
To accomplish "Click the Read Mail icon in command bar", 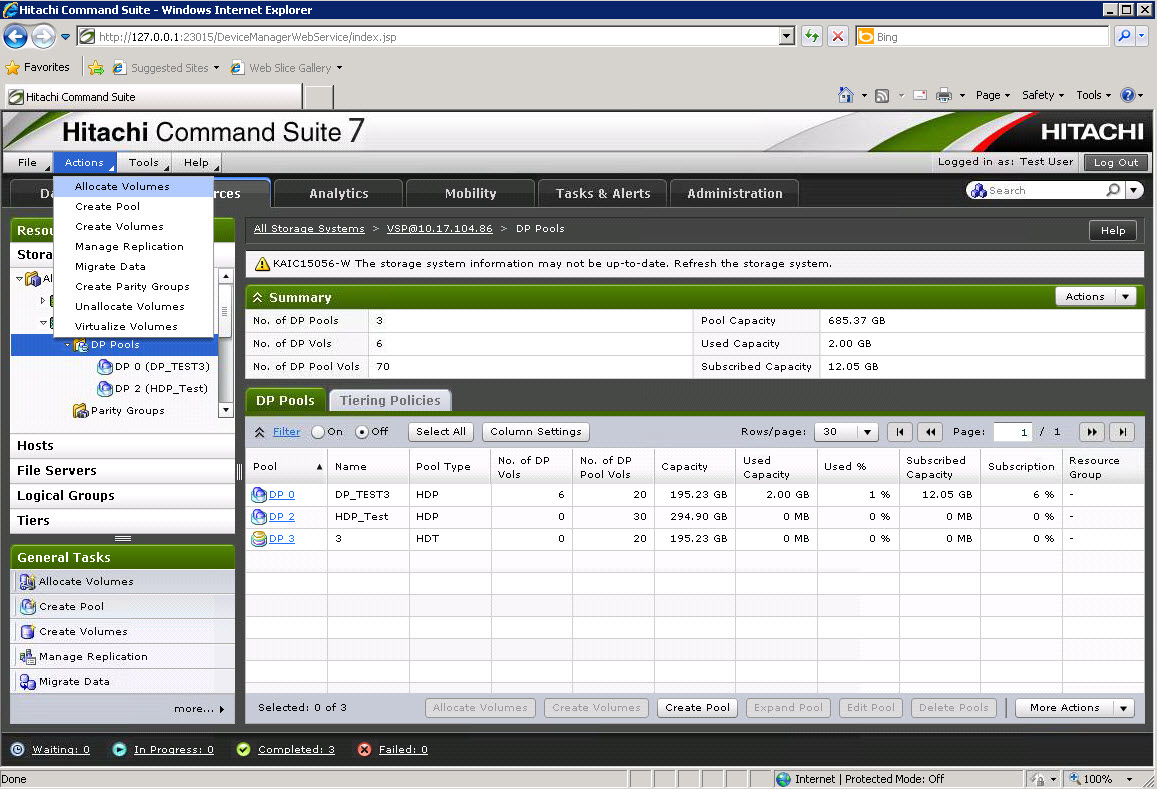I will [920, 95].
